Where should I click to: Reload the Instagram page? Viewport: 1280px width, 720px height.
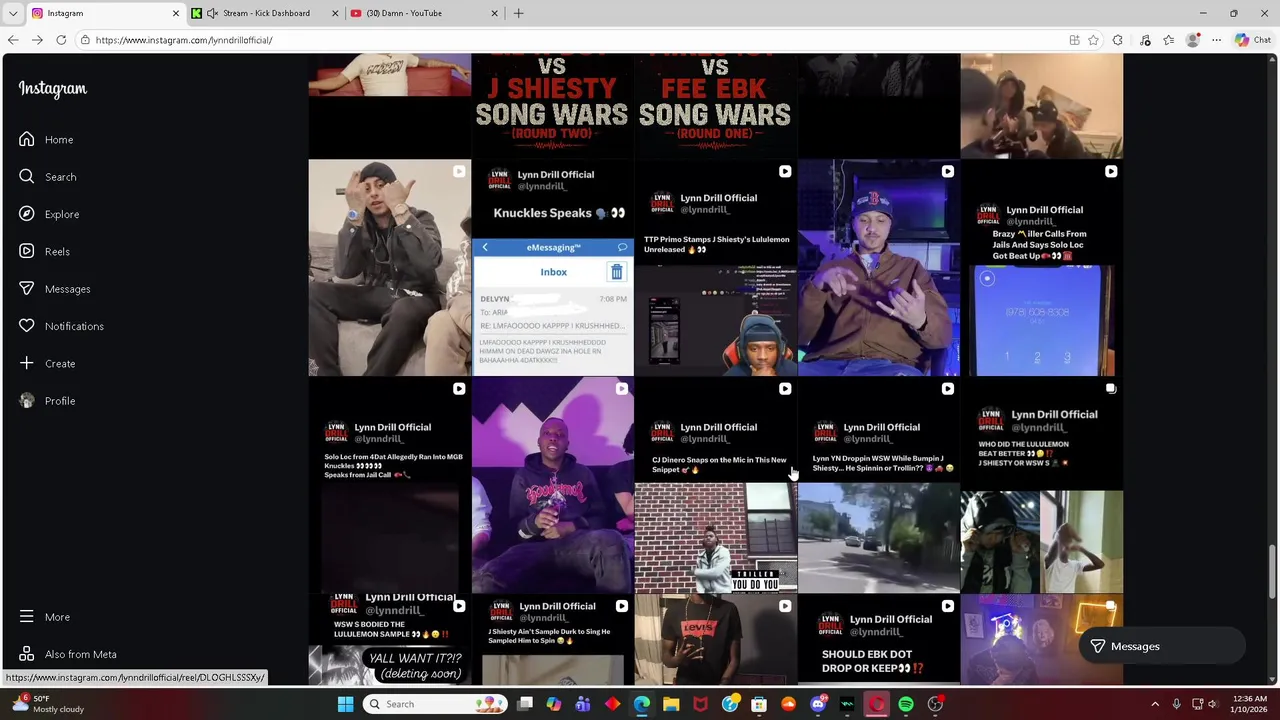tap(61, 40)
